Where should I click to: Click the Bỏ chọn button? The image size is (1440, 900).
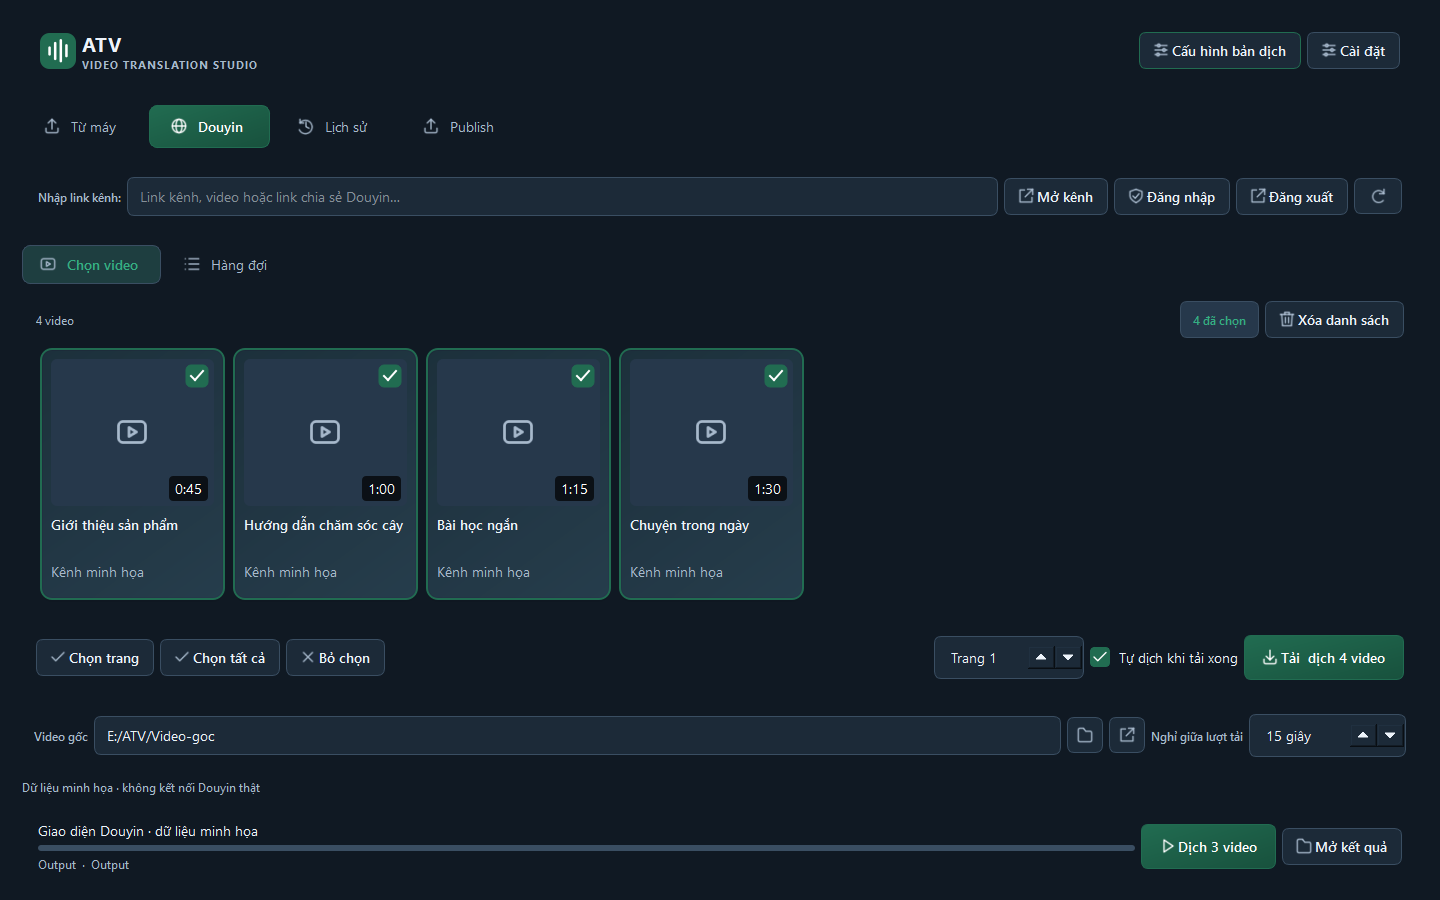point(335,658)
